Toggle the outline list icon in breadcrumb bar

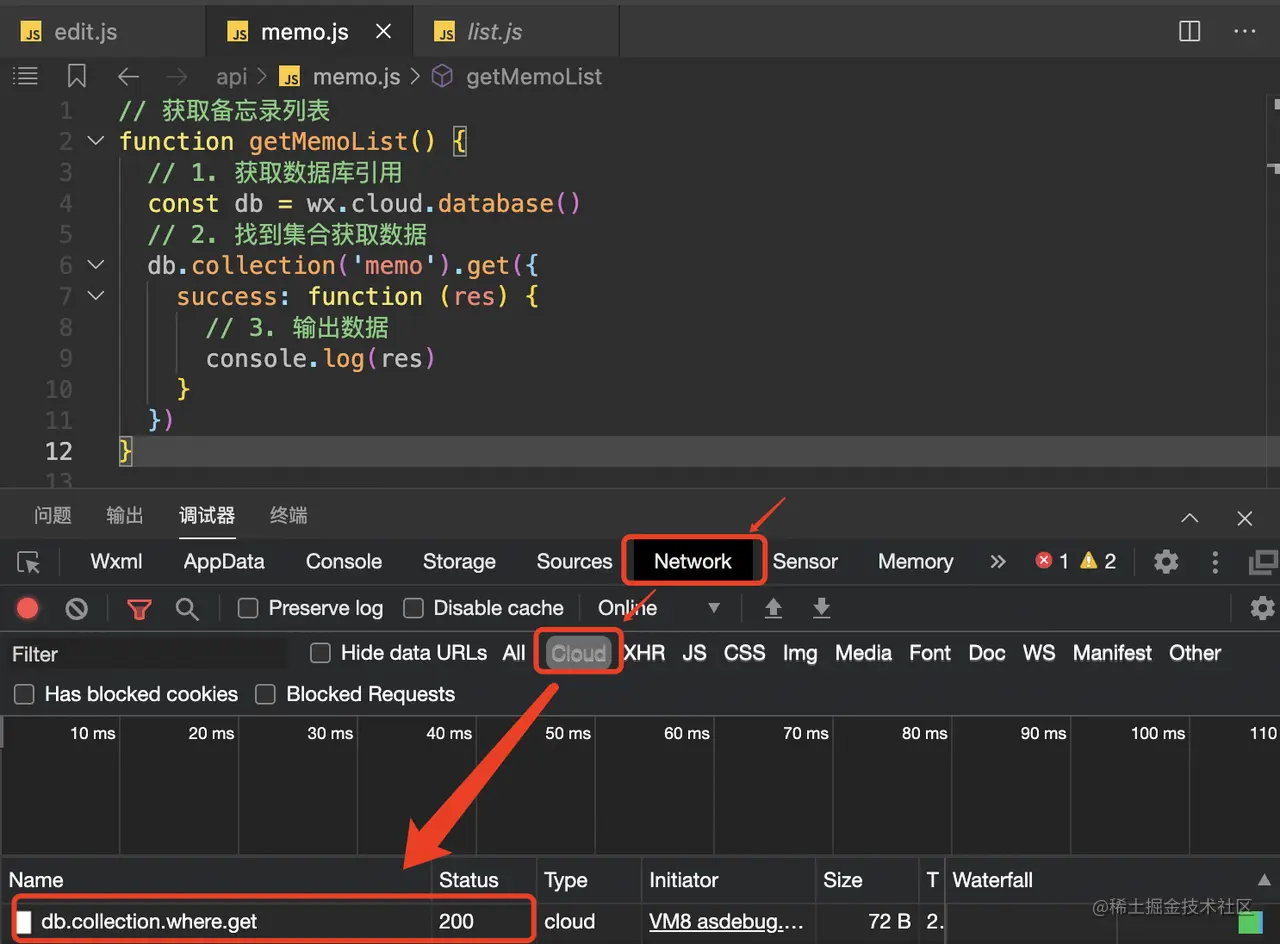[x=25, y=76]
